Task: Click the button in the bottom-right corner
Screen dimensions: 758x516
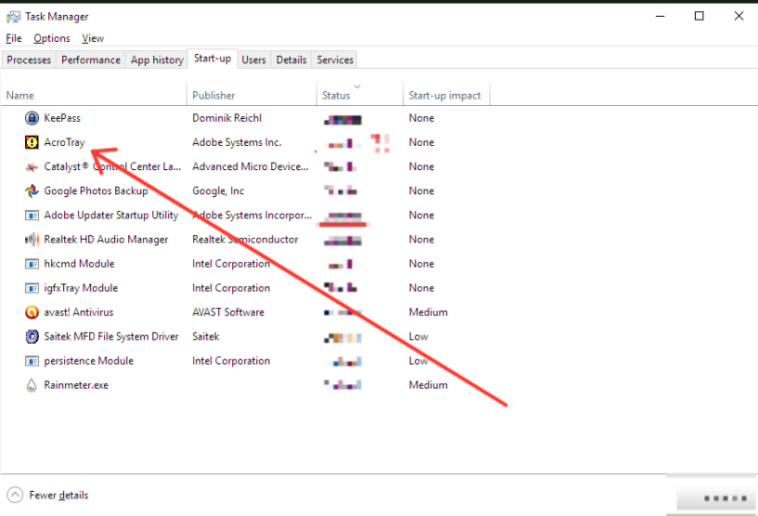Action: [x=716, y=497]
